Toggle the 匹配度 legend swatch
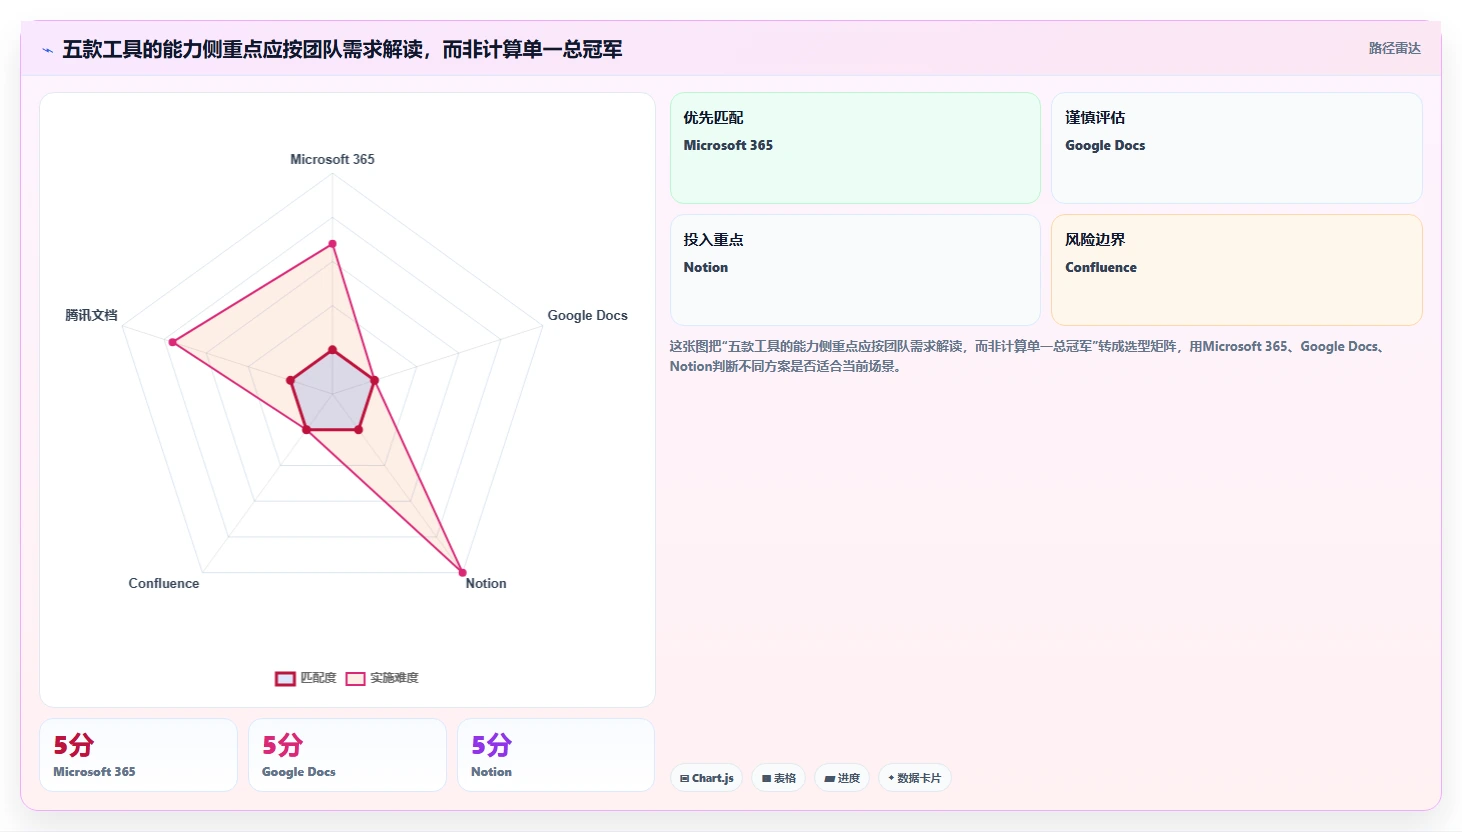Image resolution: width=1462 pixels, height=832 pixels. point(285,679)
